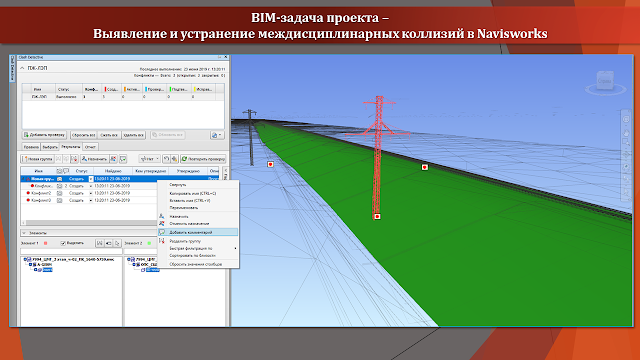Select the Конфликт2 row in results
Image resolution: width=640 pixels, height=360 pixels.
89,193
